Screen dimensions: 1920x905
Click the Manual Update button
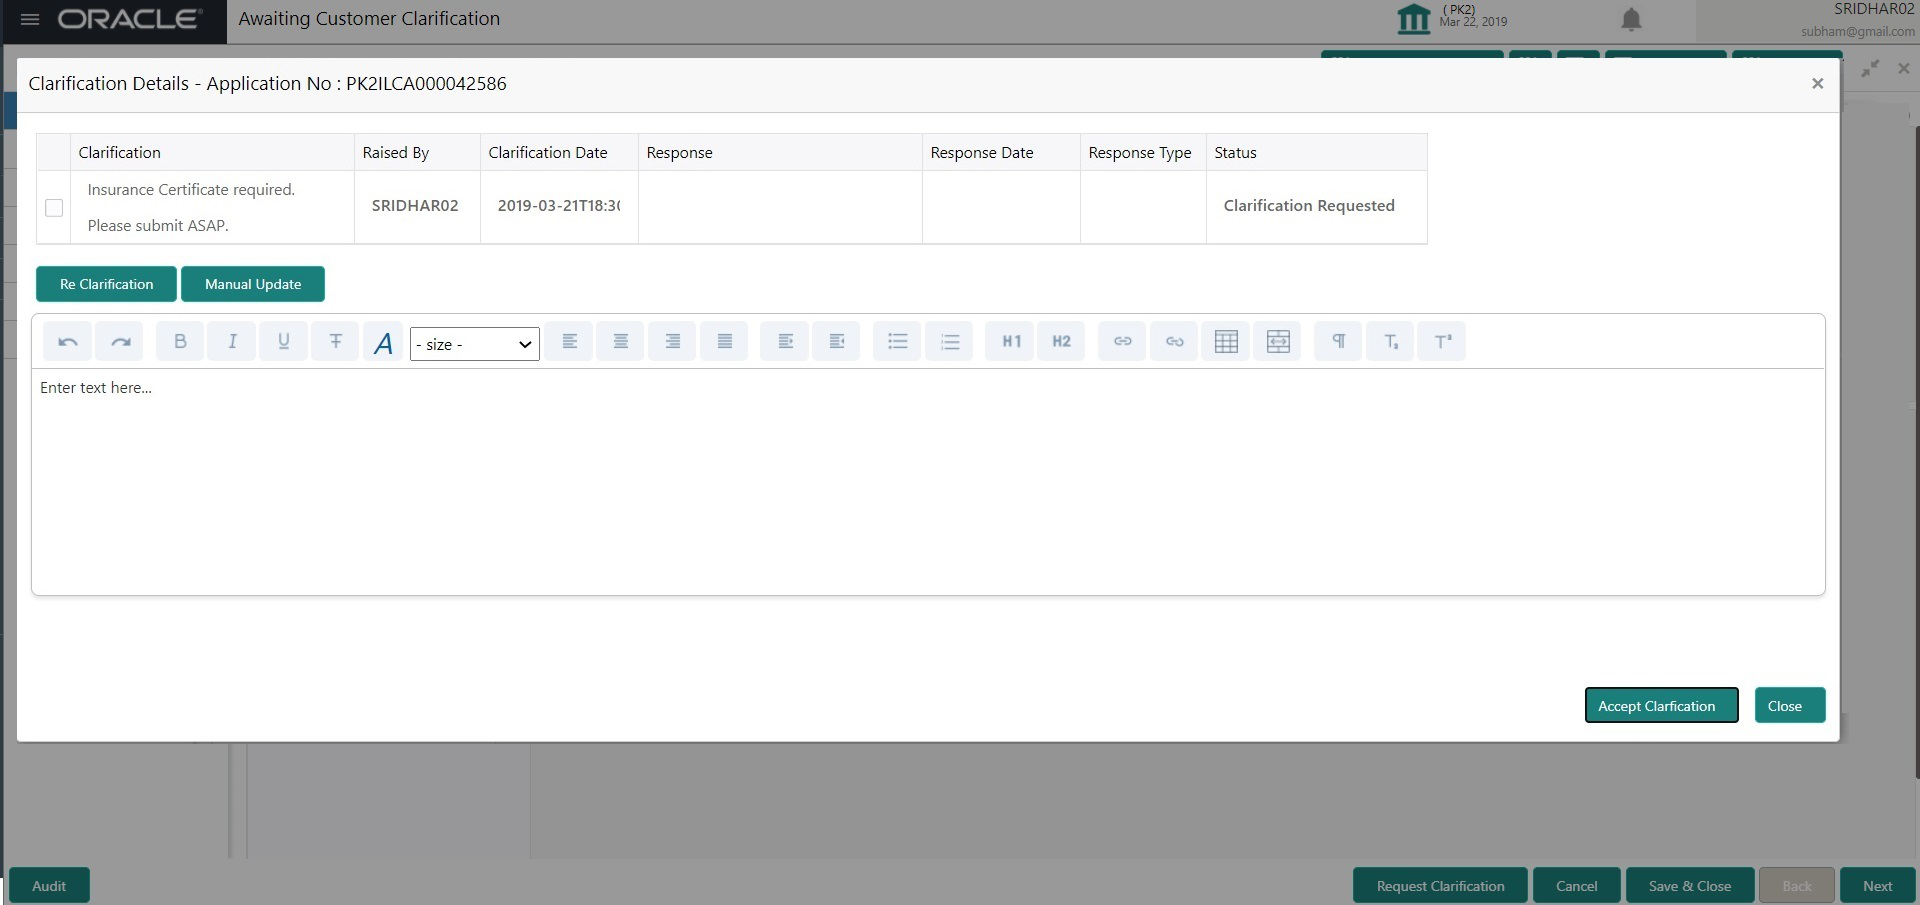(253, 284)
